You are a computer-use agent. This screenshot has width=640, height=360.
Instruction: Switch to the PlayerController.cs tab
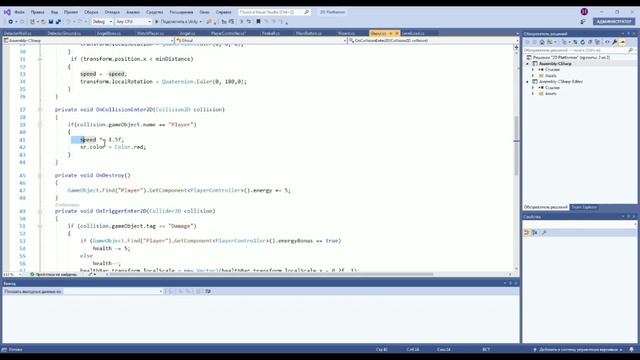tap(228, 33)
